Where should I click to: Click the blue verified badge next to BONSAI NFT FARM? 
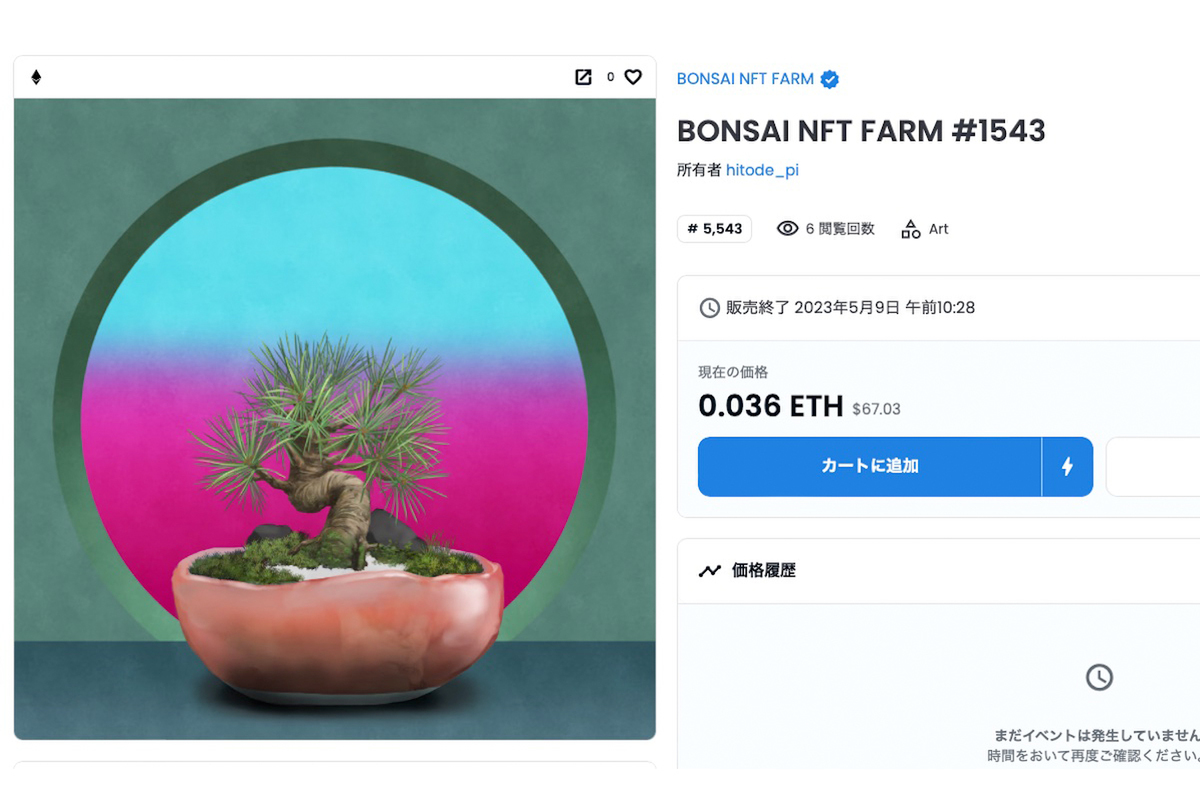point(829,79)
